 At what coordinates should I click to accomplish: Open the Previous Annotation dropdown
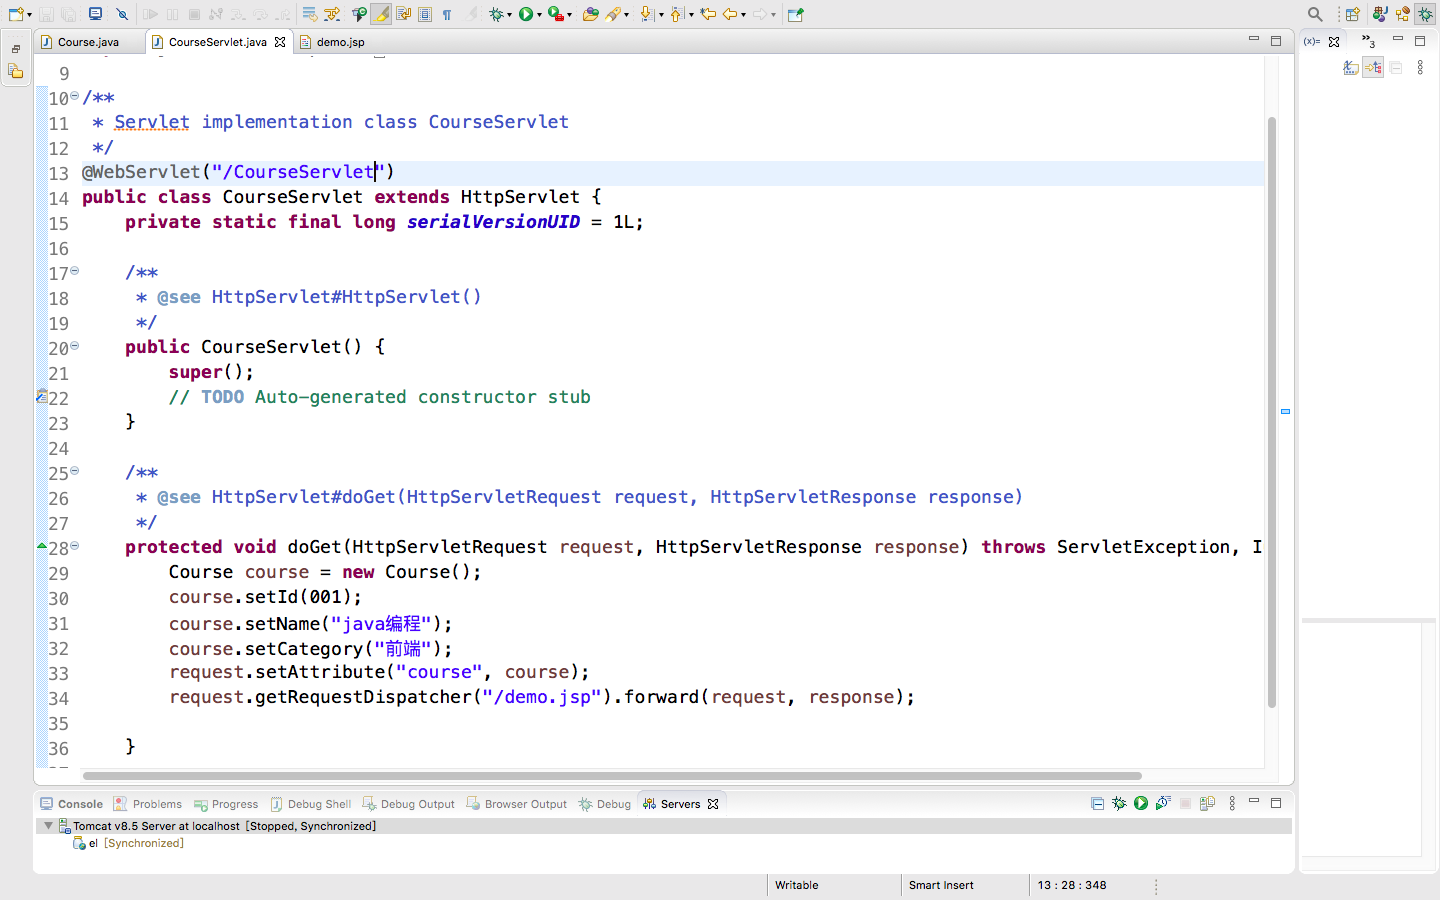[691, 15]
